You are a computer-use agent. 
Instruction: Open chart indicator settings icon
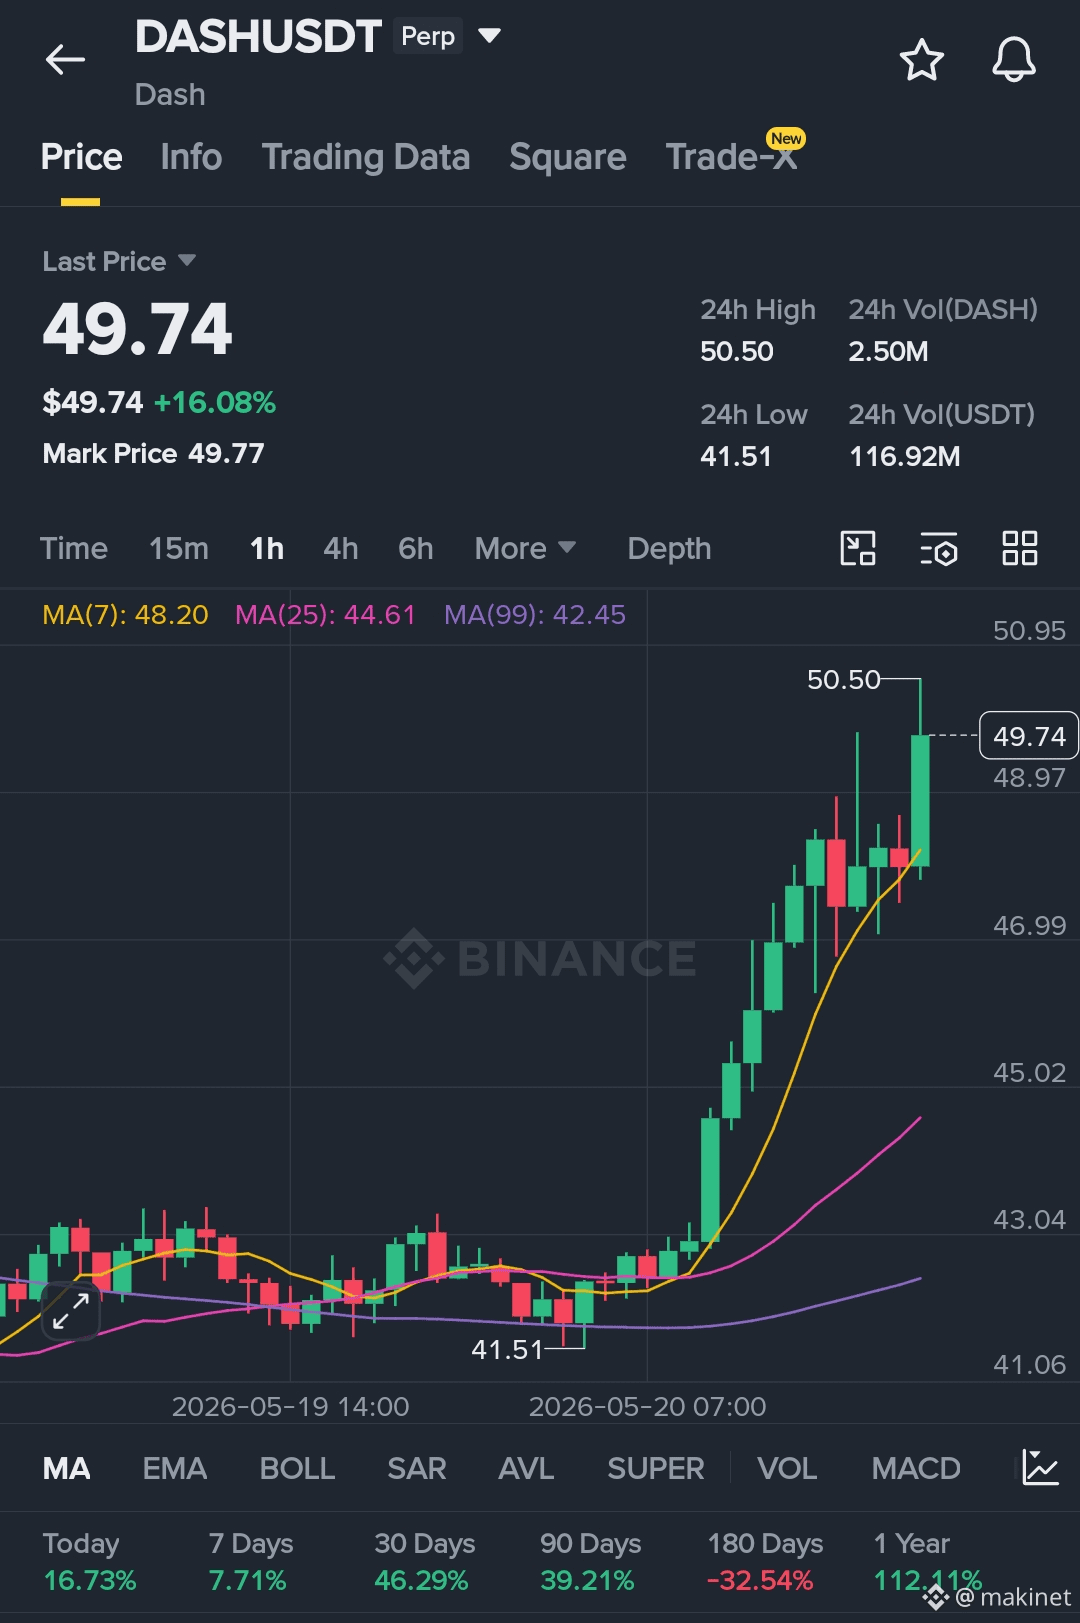click(939, 548)
